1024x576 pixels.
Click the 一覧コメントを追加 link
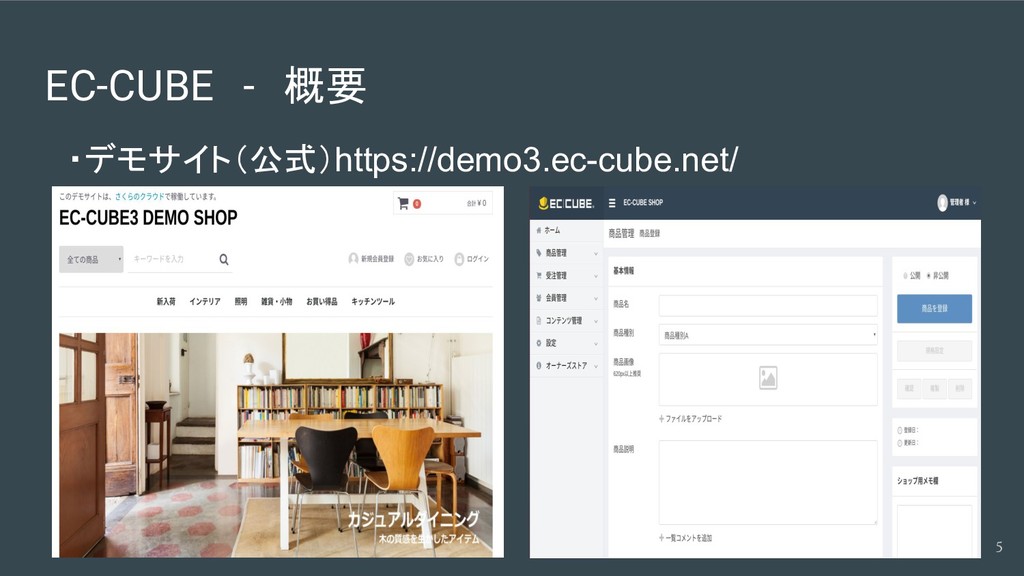(689, 538)
